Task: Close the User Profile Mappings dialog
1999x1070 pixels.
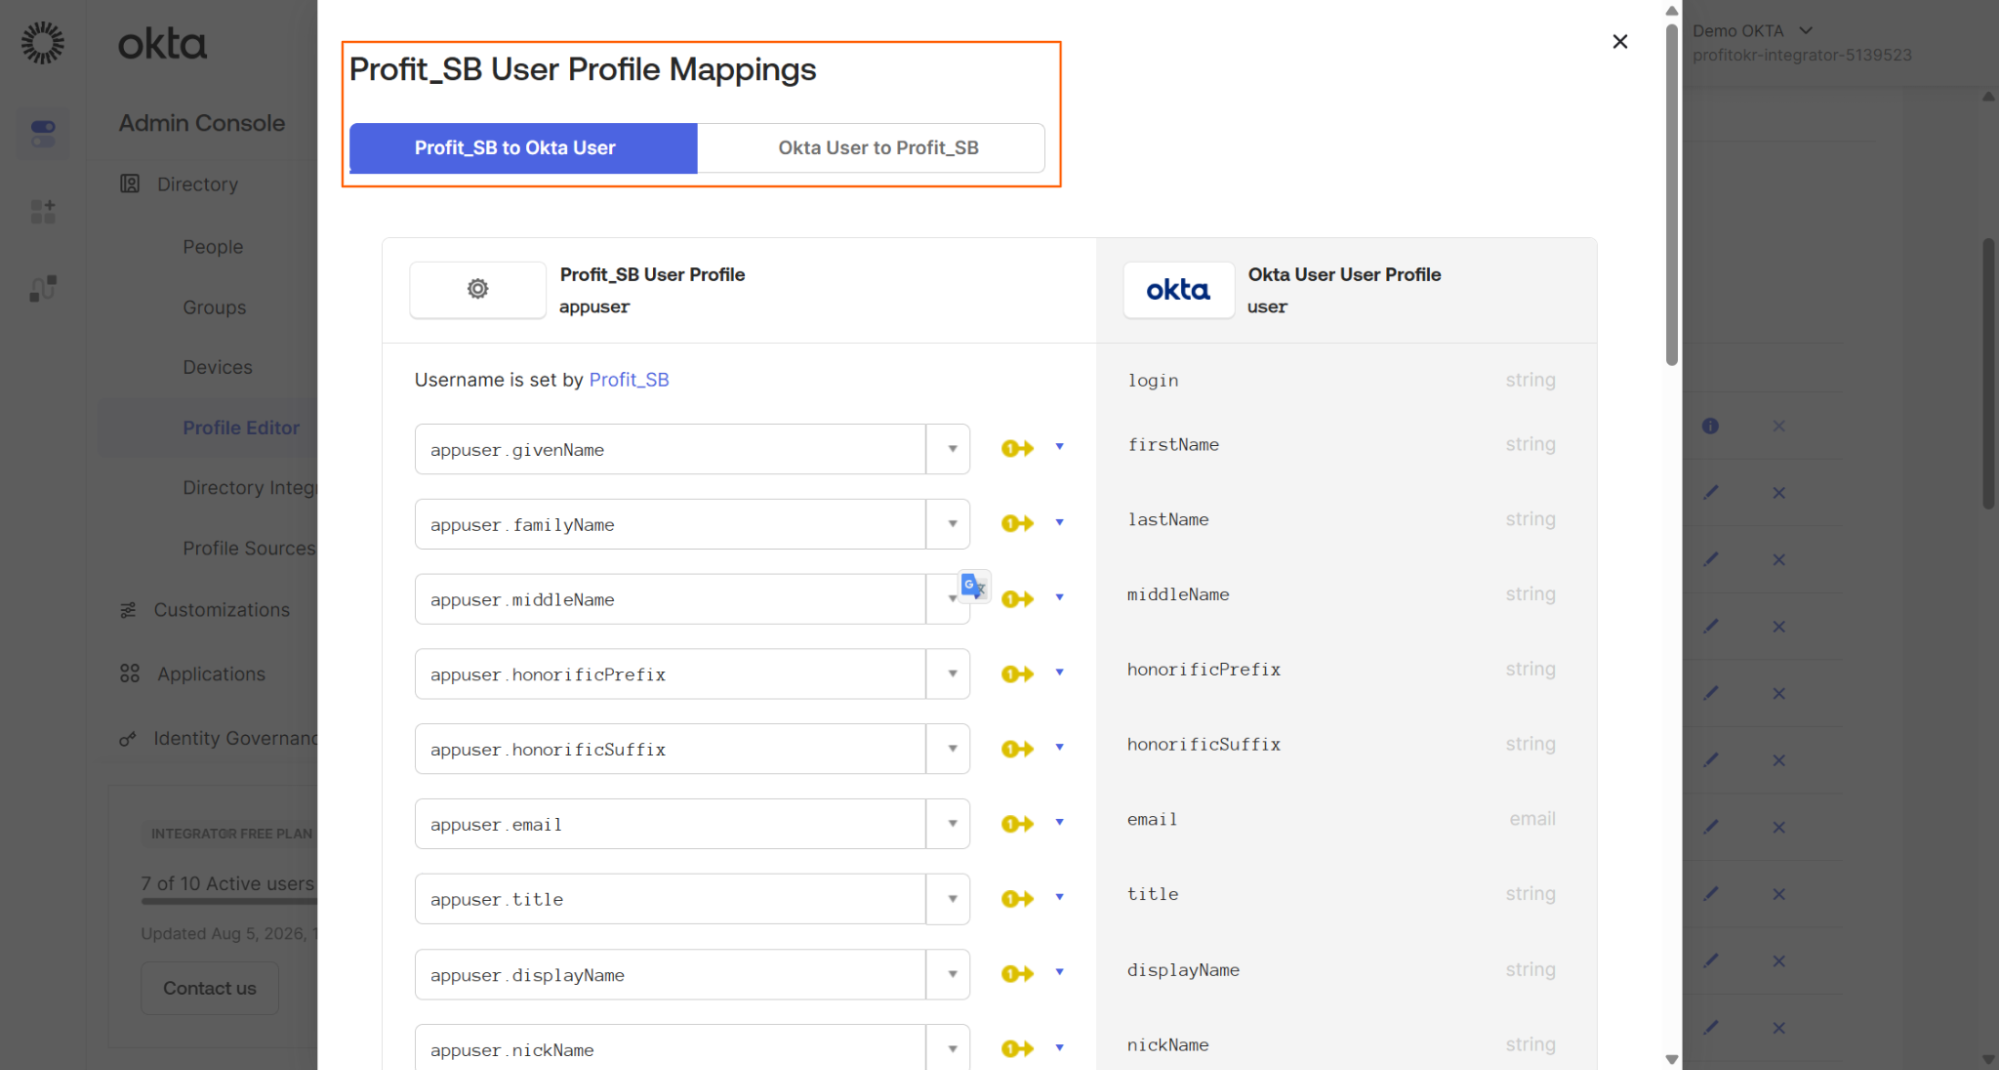Action: click(x=1620, y=41)
